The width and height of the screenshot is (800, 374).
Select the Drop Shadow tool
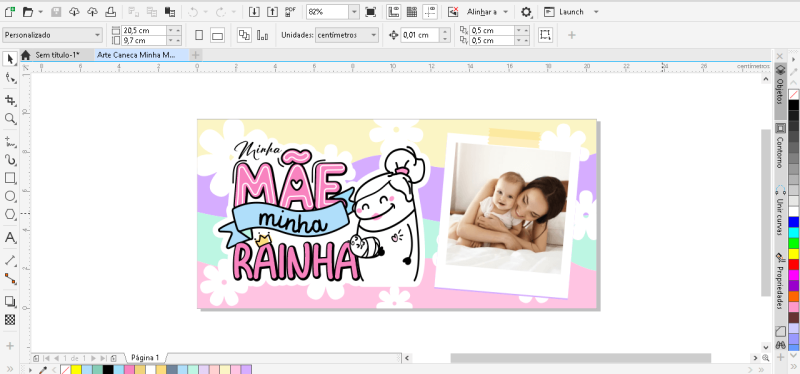click(x=10, y=301)
